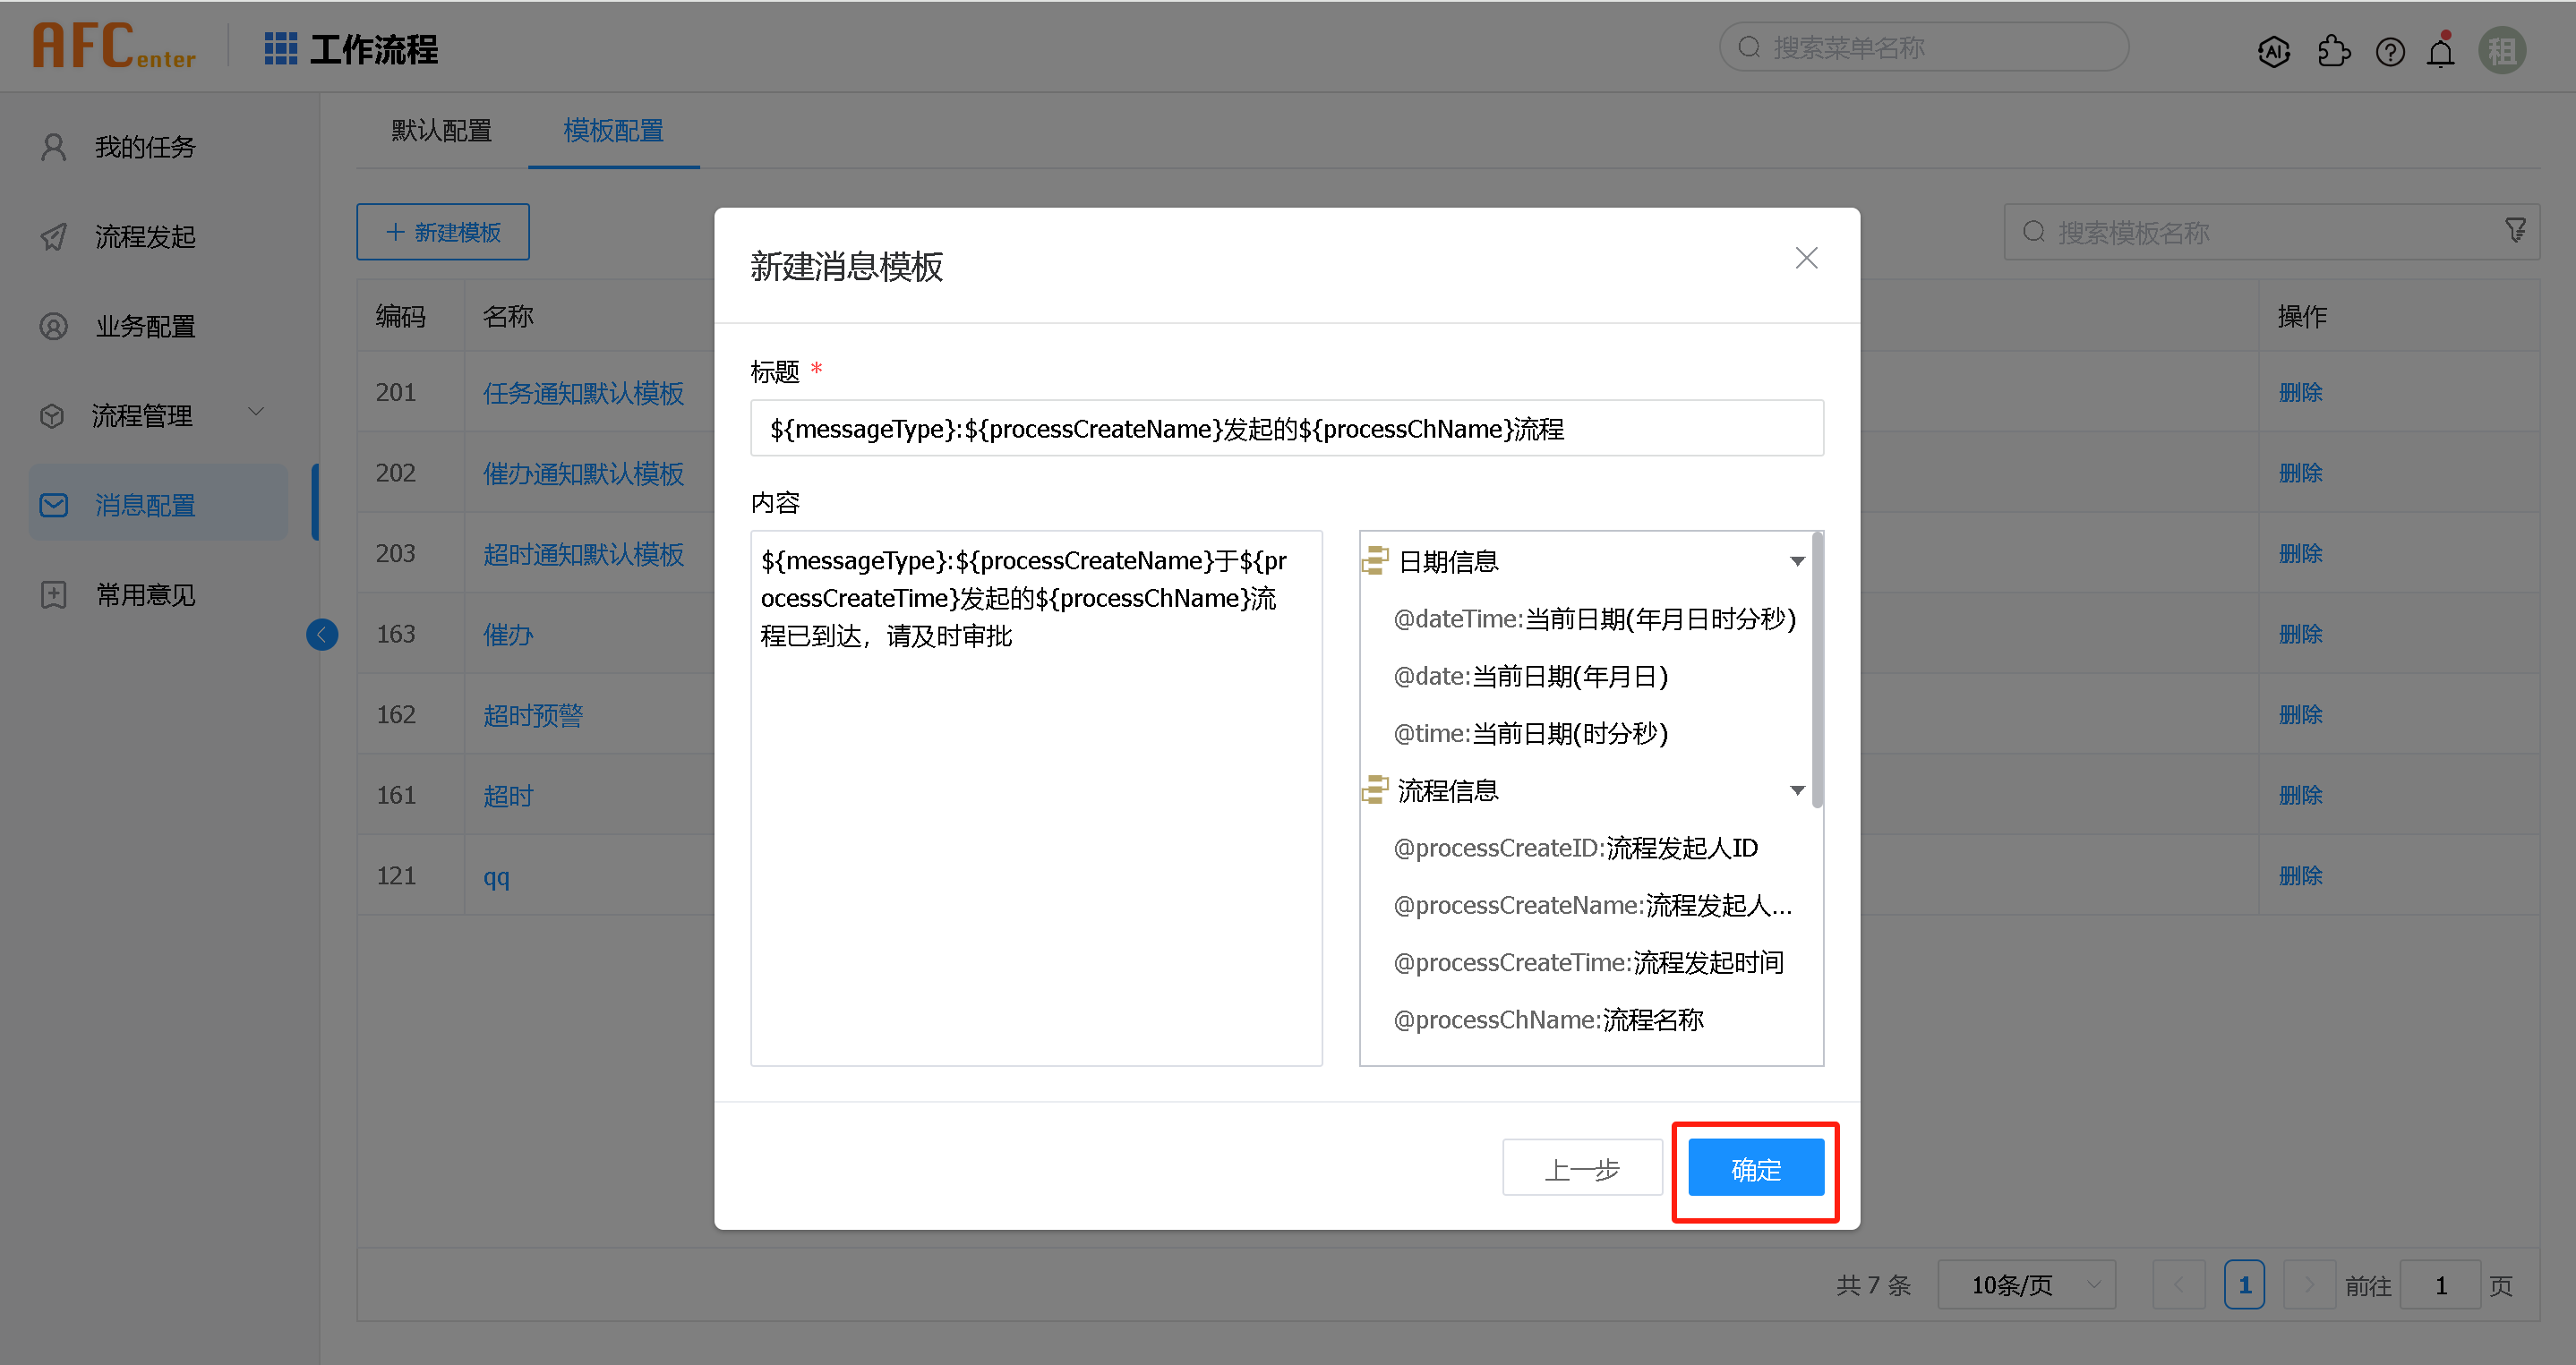Image resolution: width=2576 pixels, height=1365 pixels.
Task: Open the AI assistant icon in the top bar
Action: [x=2274, y=51]
